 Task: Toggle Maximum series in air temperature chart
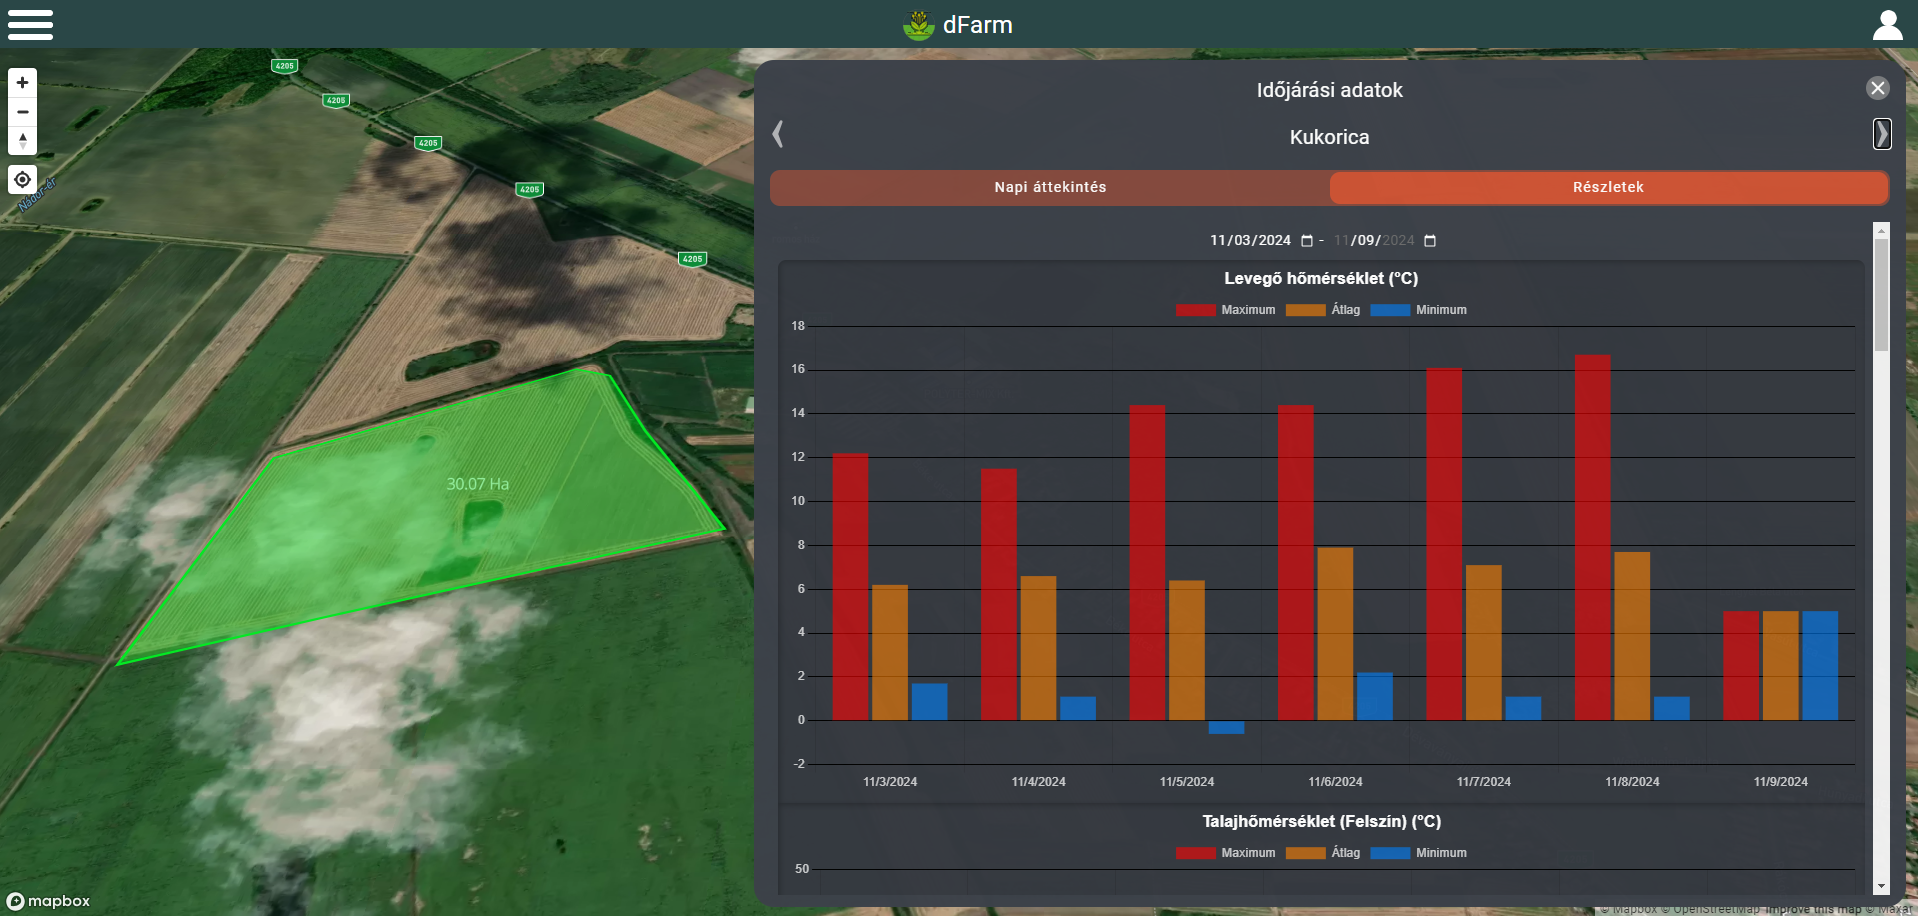pyautogui.click(x=1225, y=310)
